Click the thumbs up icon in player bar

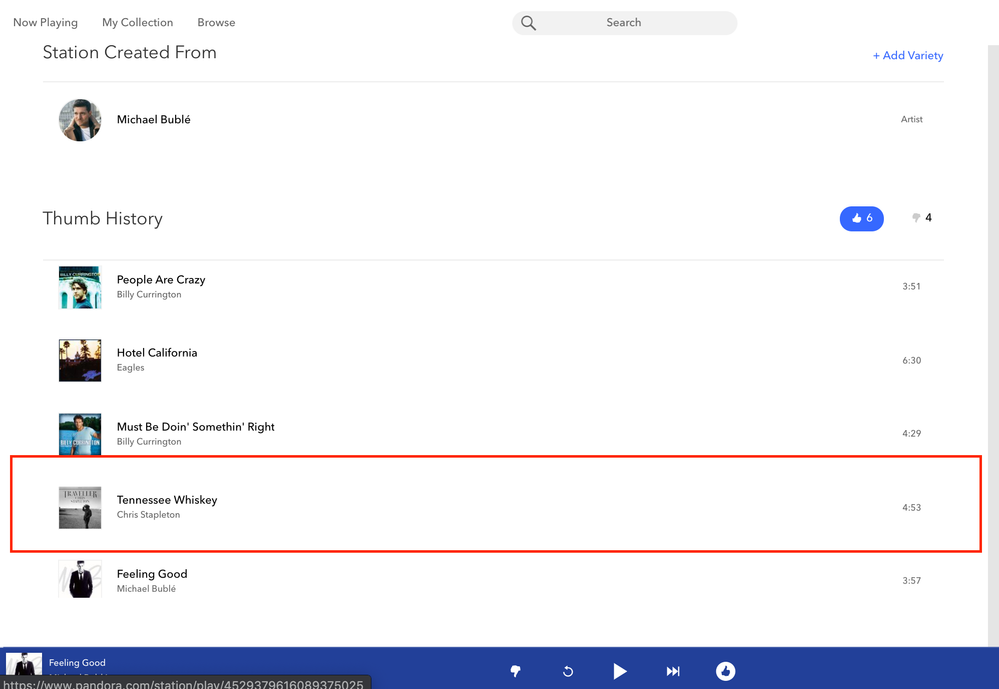point(726,671)
